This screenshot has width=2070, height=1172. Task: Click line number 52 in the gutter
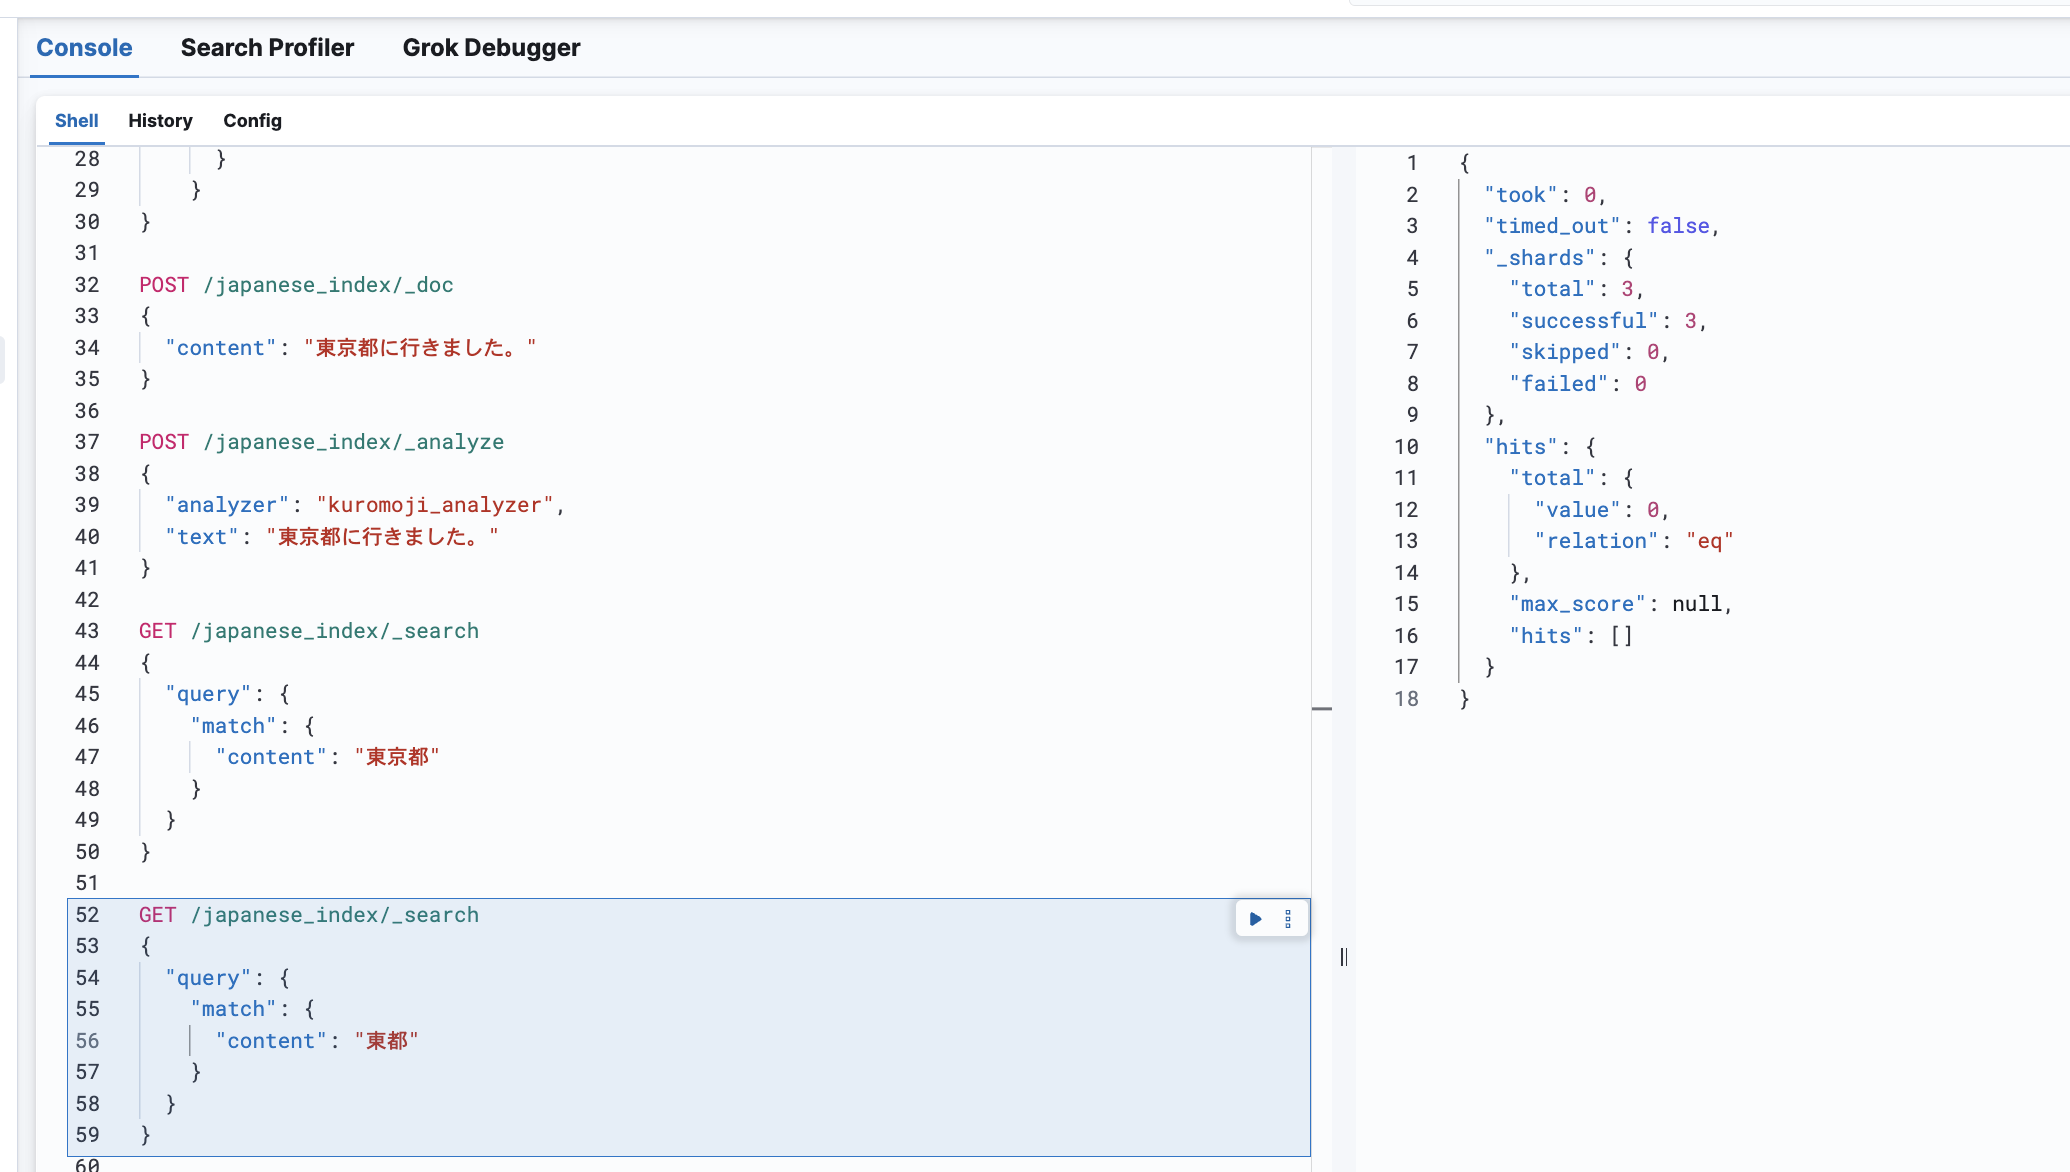[x=88, y=915]
